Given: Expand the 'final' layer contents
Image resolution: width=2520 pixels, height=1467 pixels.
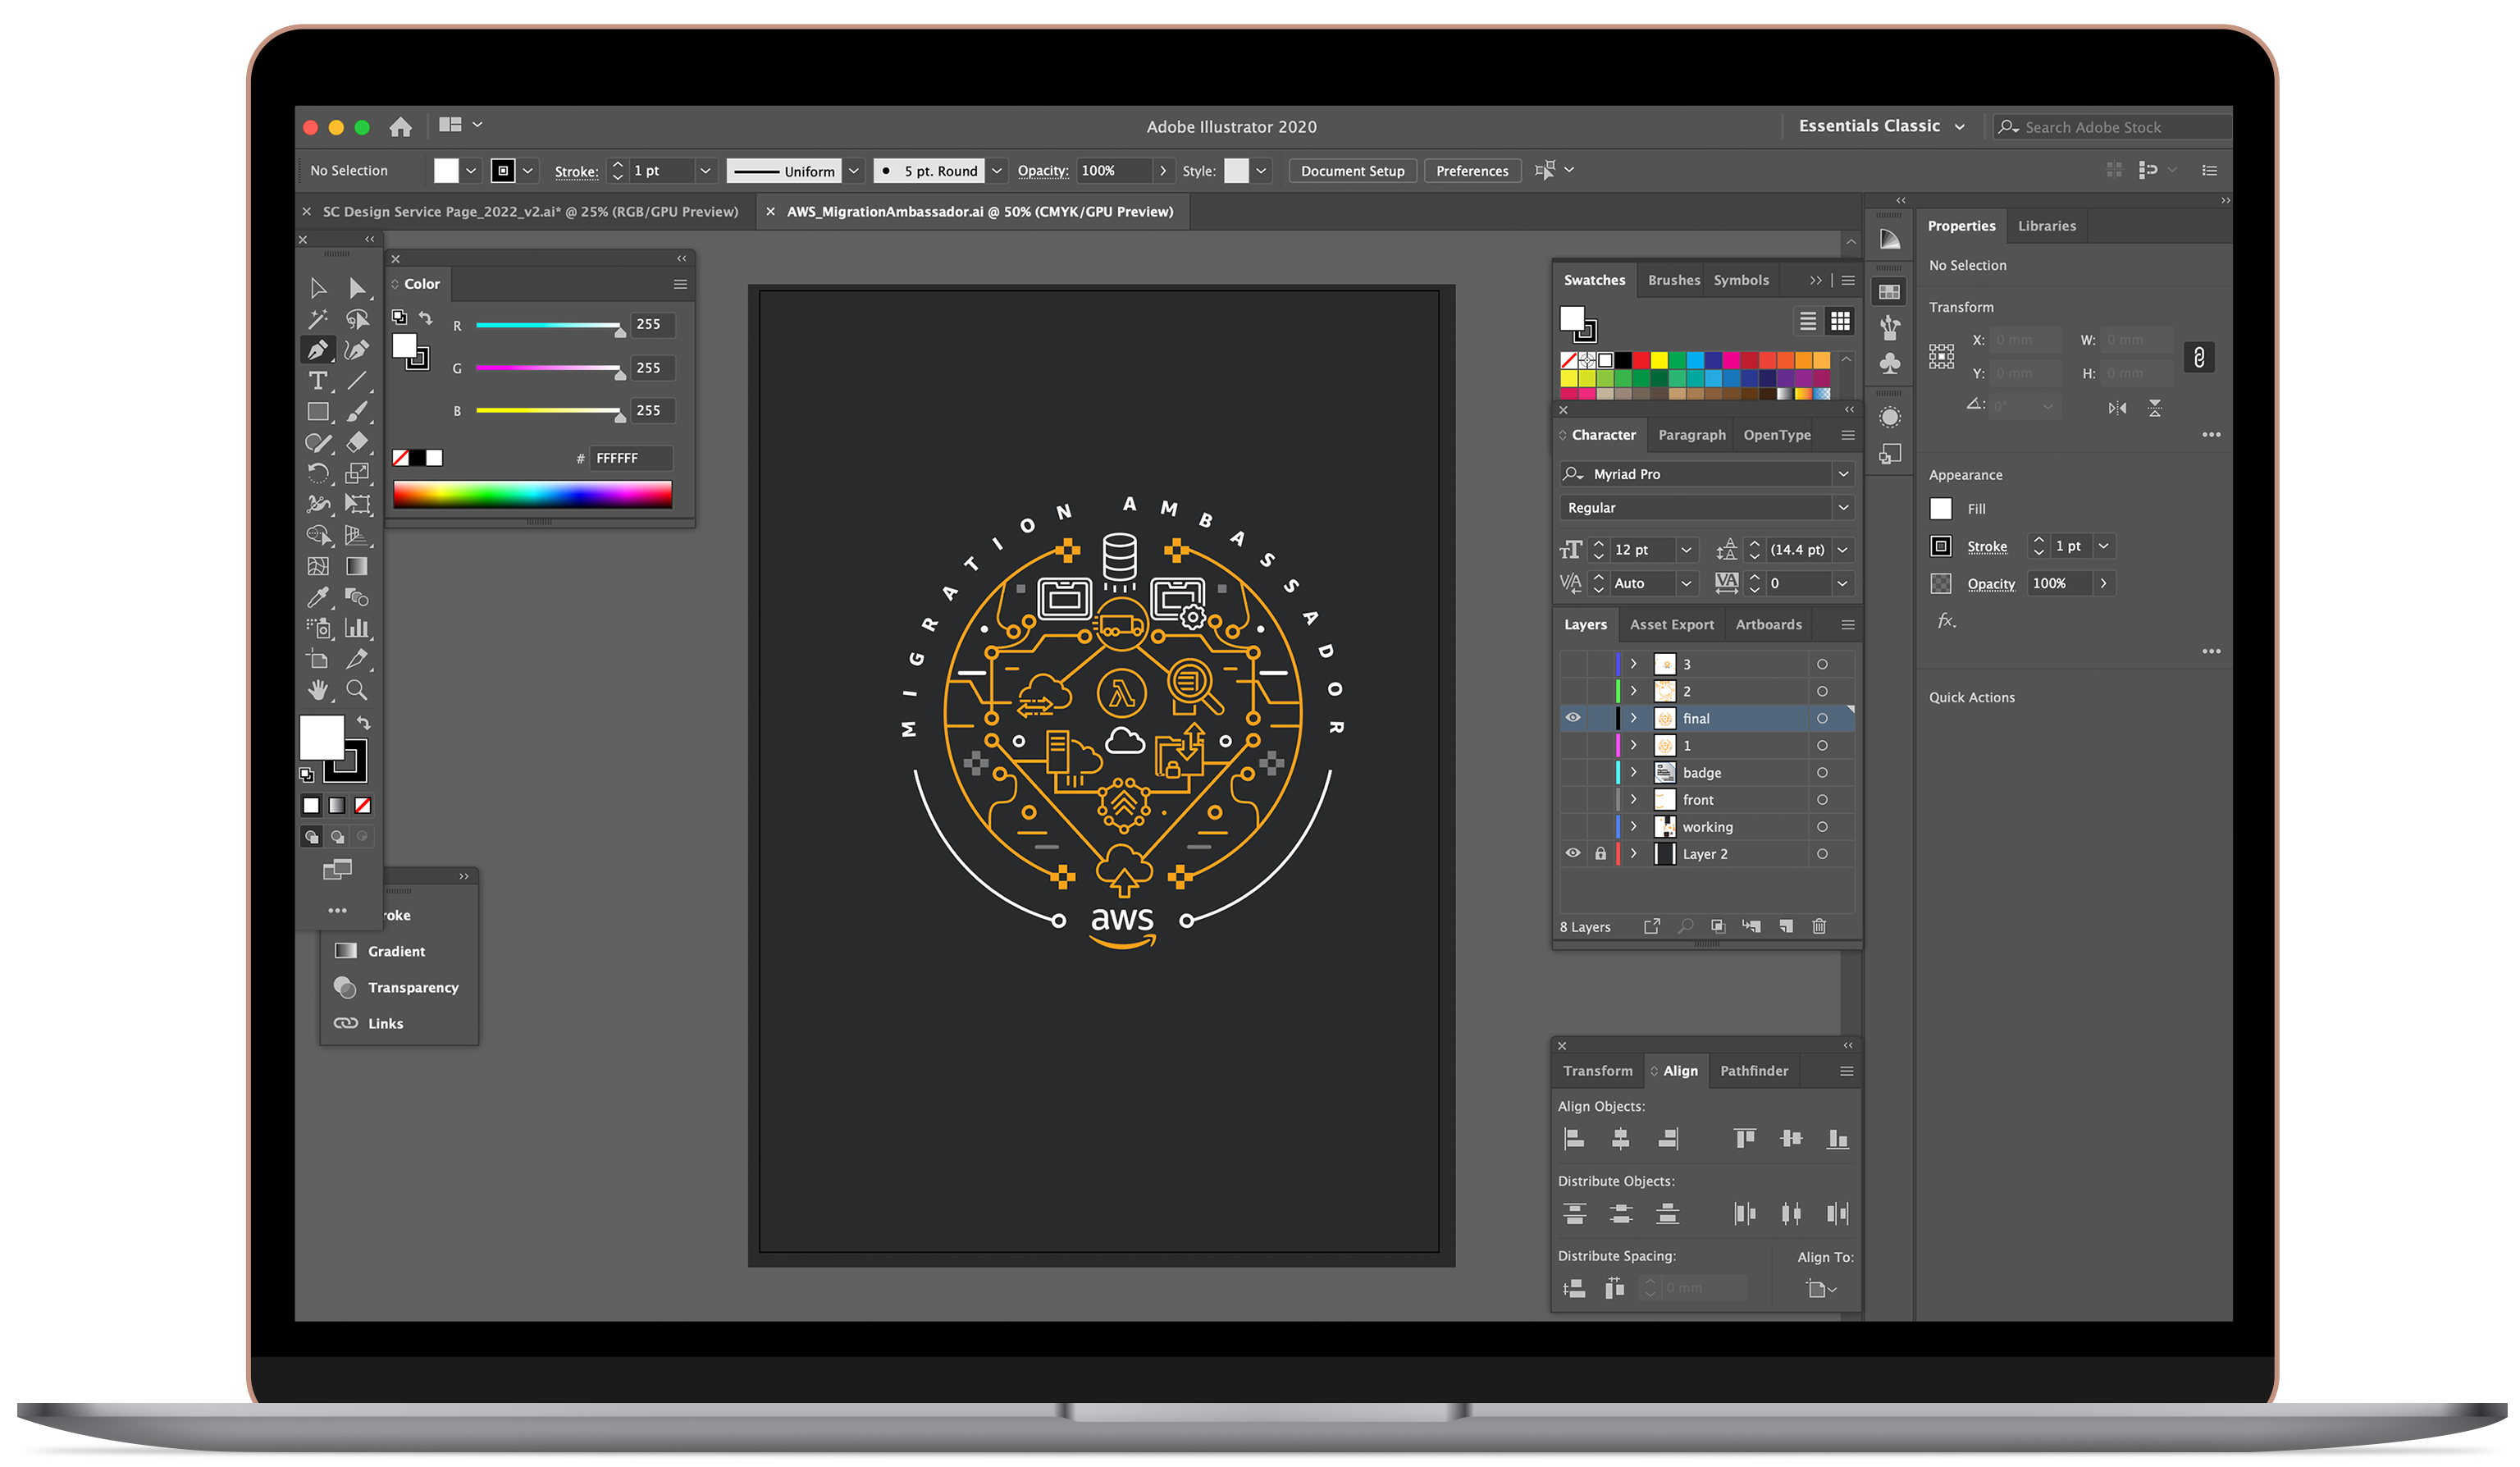Looking at the screenshot, I should pyautogui.click(x=1634, y=718).
